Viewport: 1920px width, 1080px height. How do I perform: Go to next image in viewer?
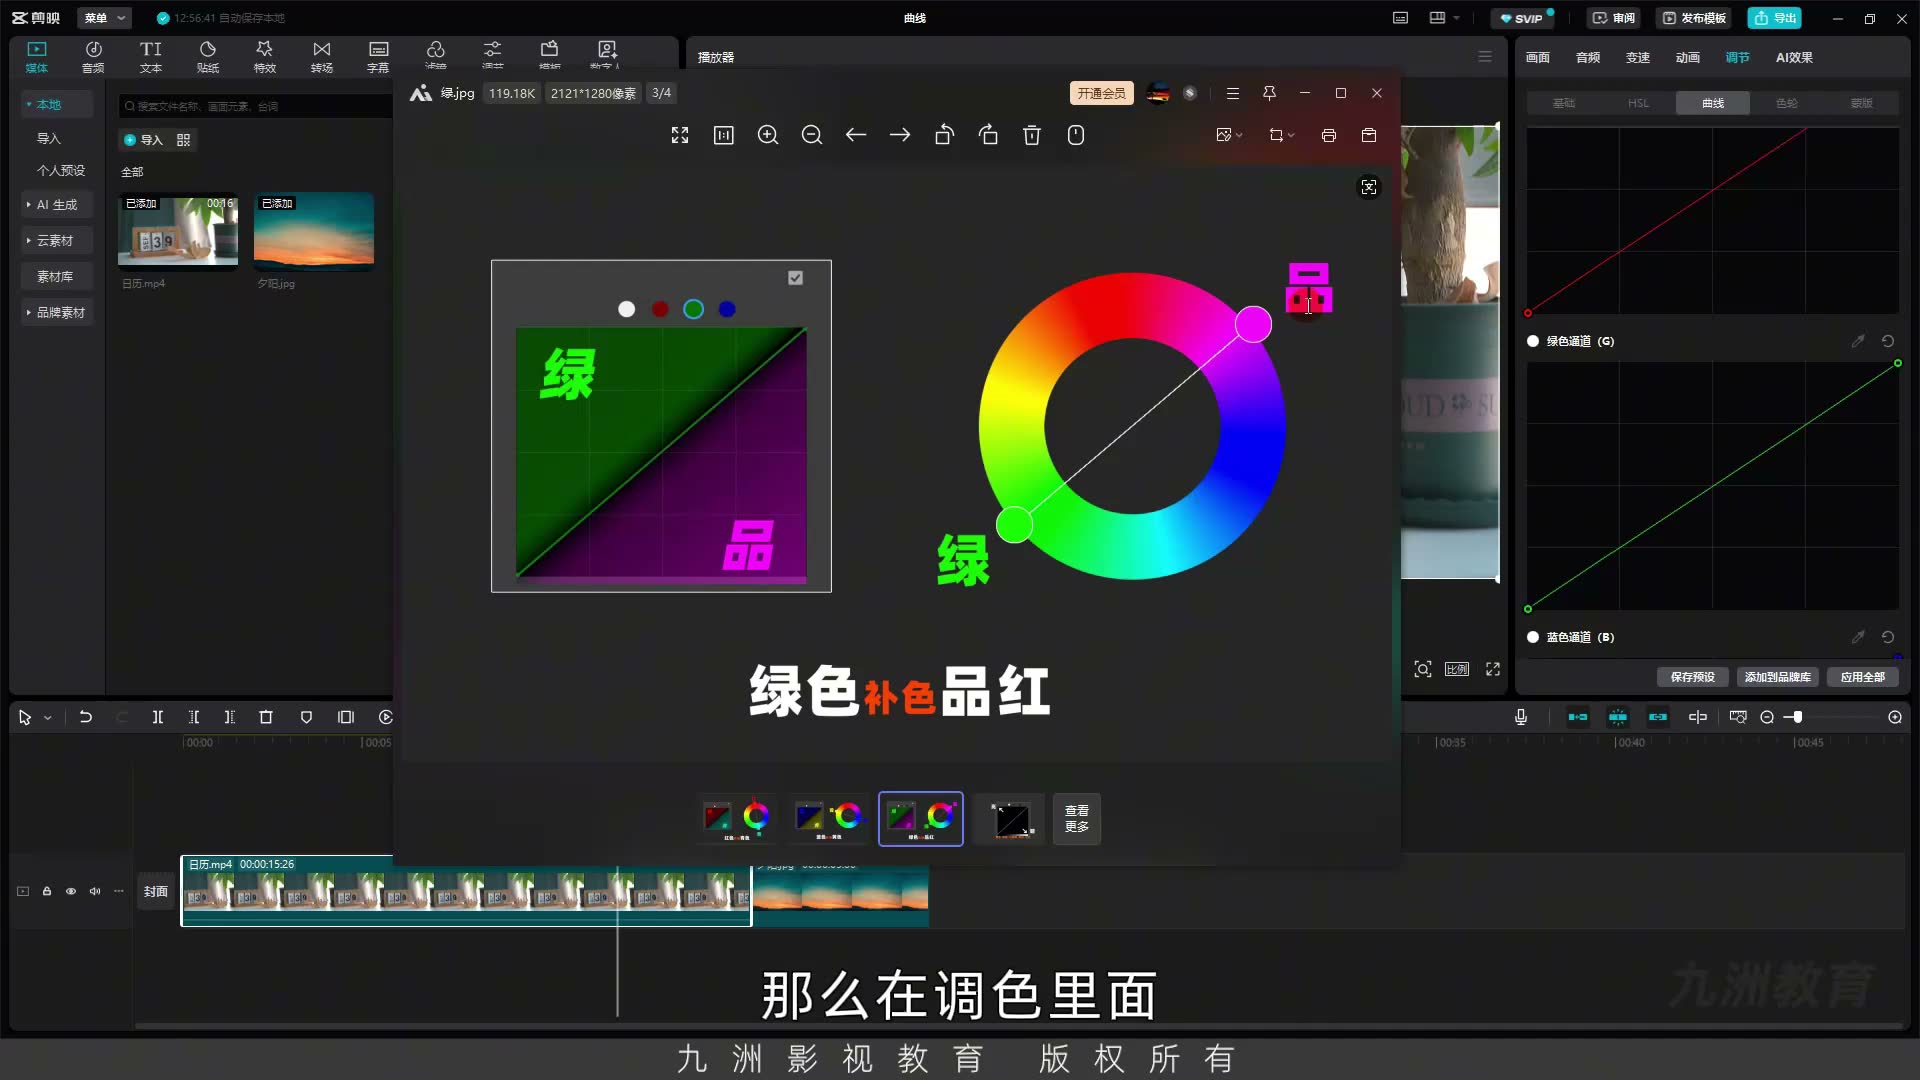coord(900,135)
